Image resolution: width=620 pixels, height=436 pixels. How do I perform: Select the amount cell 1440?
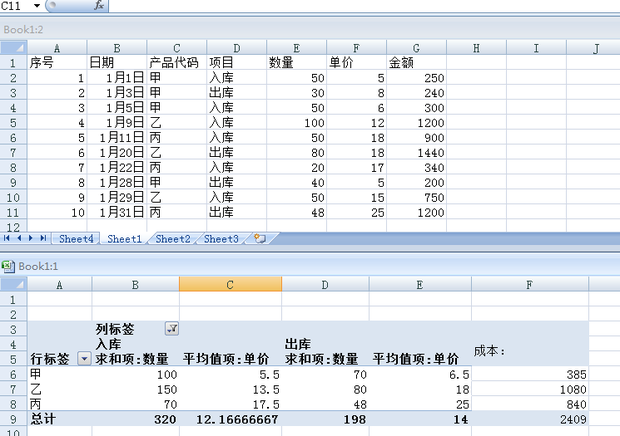(x=416, y=153)
